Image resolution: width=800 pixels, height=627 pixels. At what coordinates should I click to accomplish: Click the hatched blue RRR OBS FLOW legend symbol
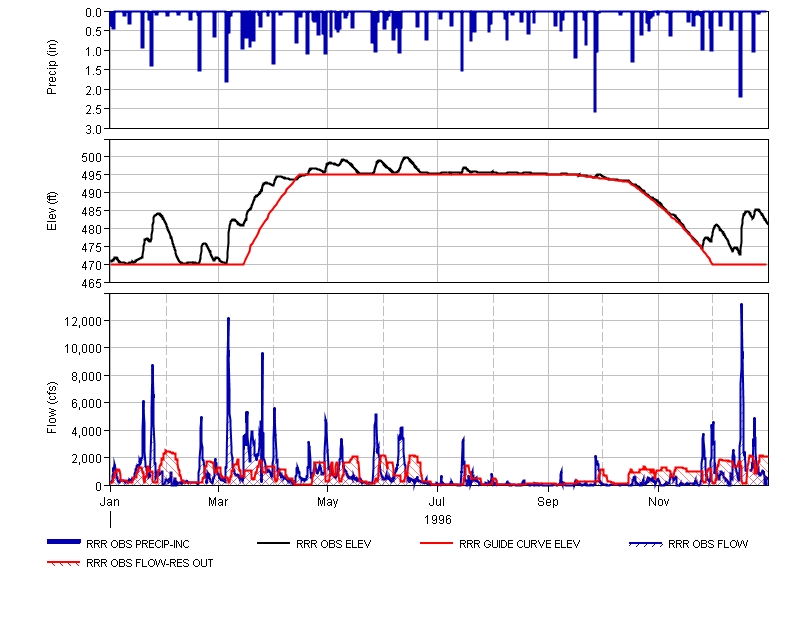point(646,544)
